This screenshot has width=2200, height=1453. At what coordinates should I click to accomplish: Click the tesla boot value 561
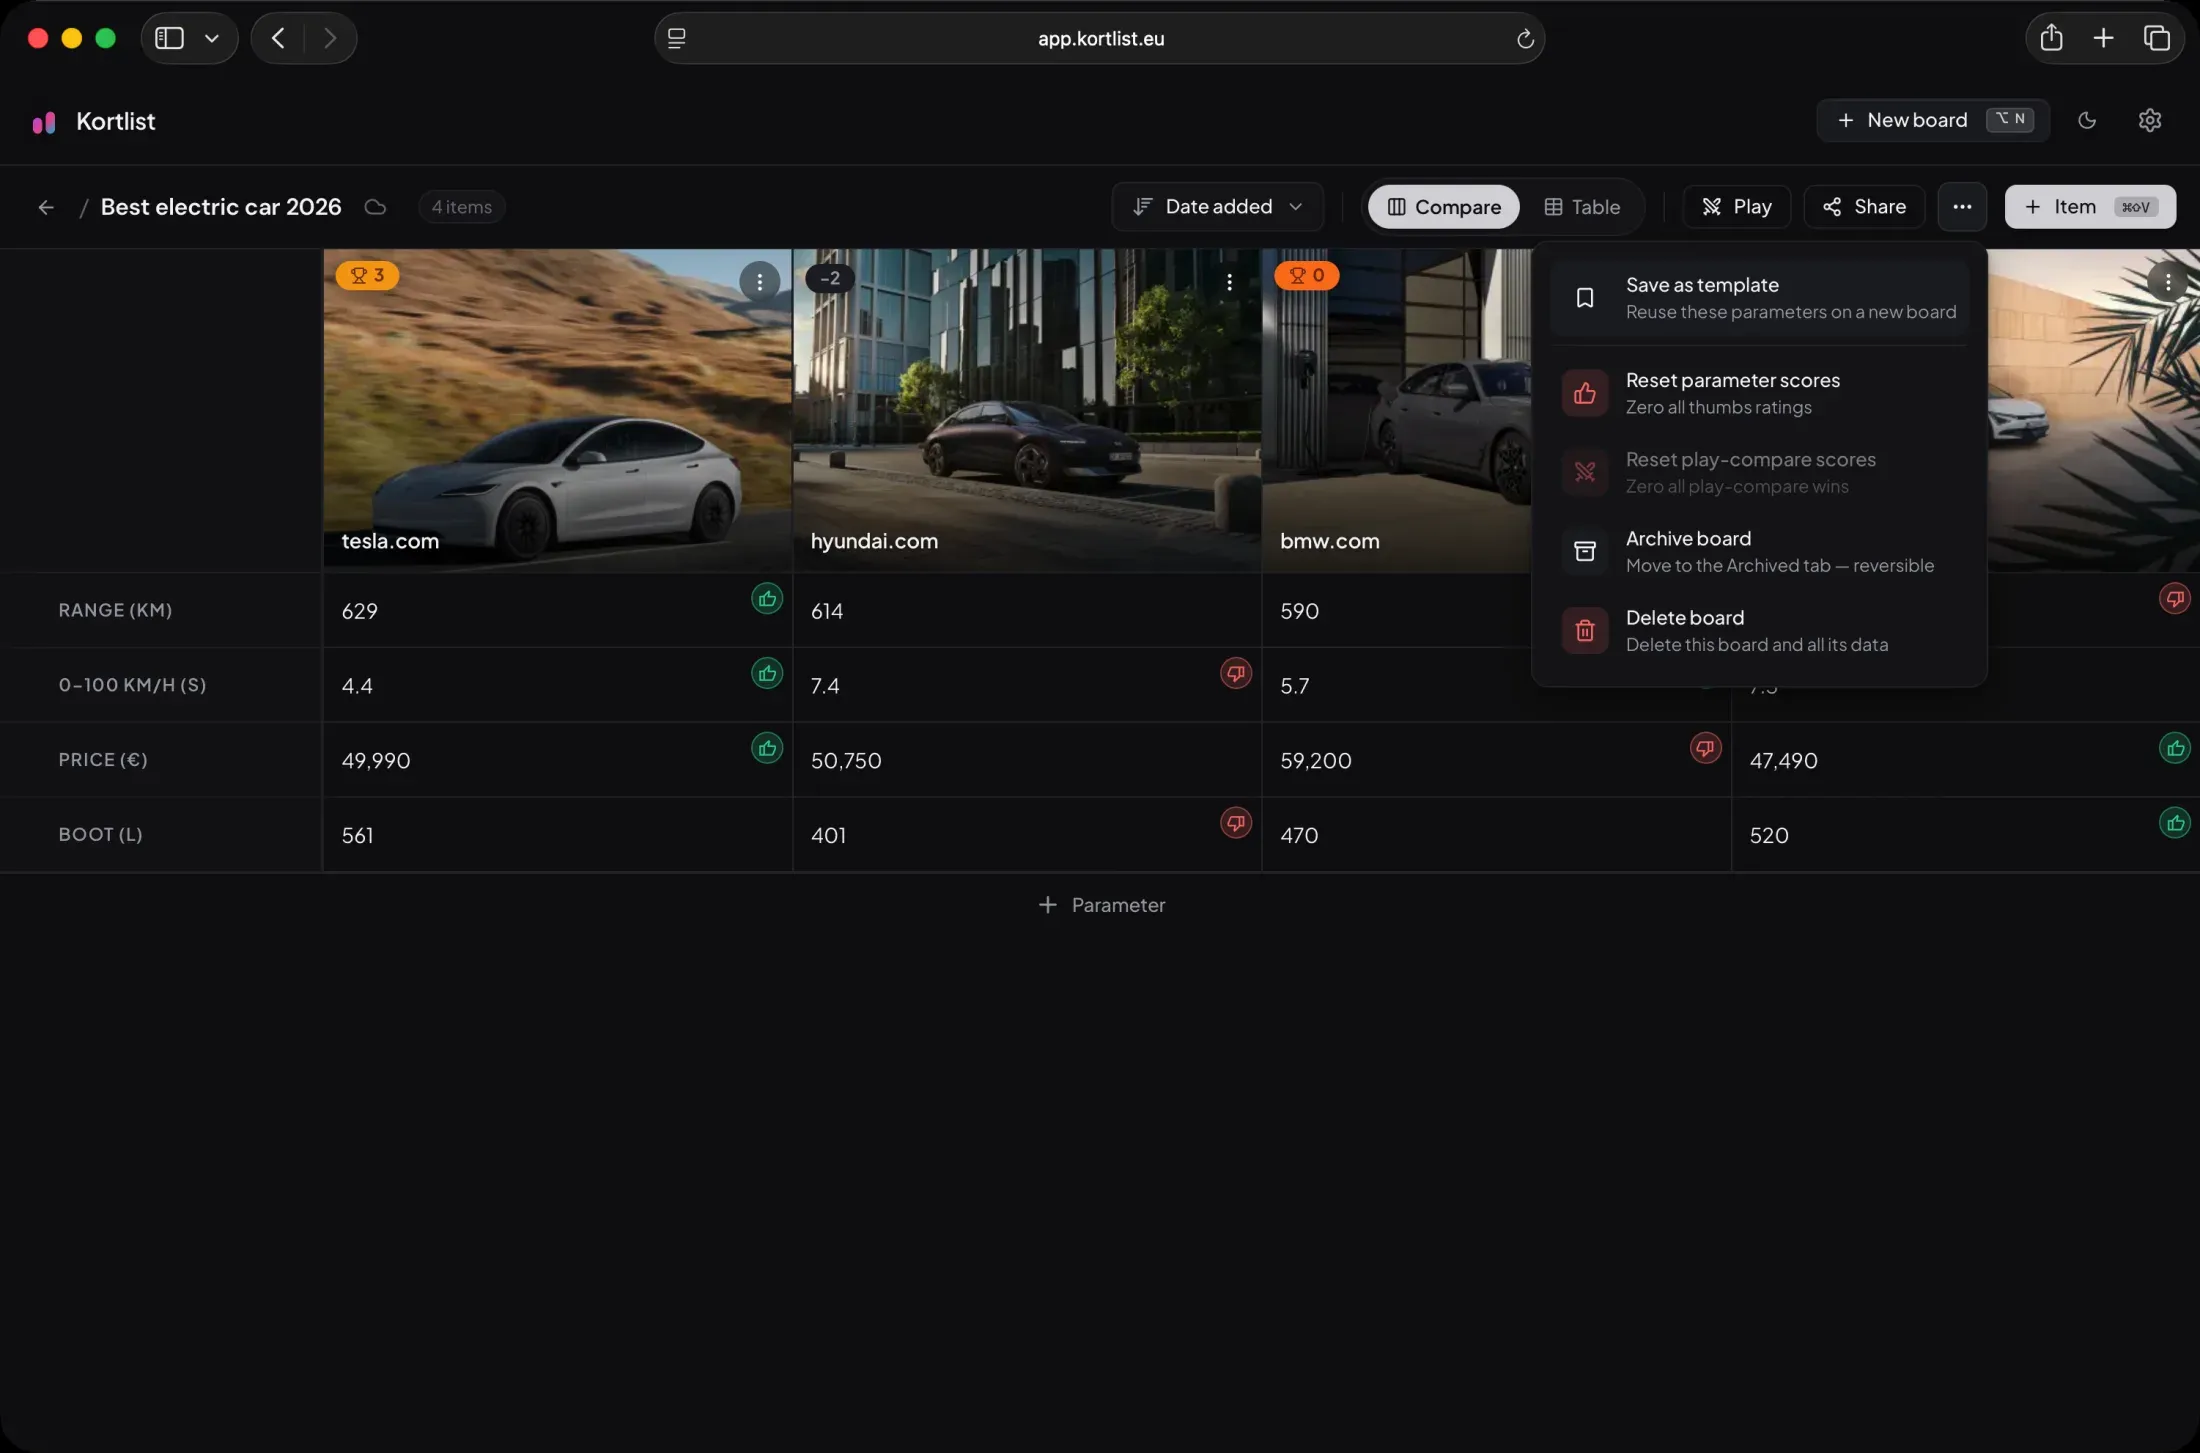click(x=357, y=835)
